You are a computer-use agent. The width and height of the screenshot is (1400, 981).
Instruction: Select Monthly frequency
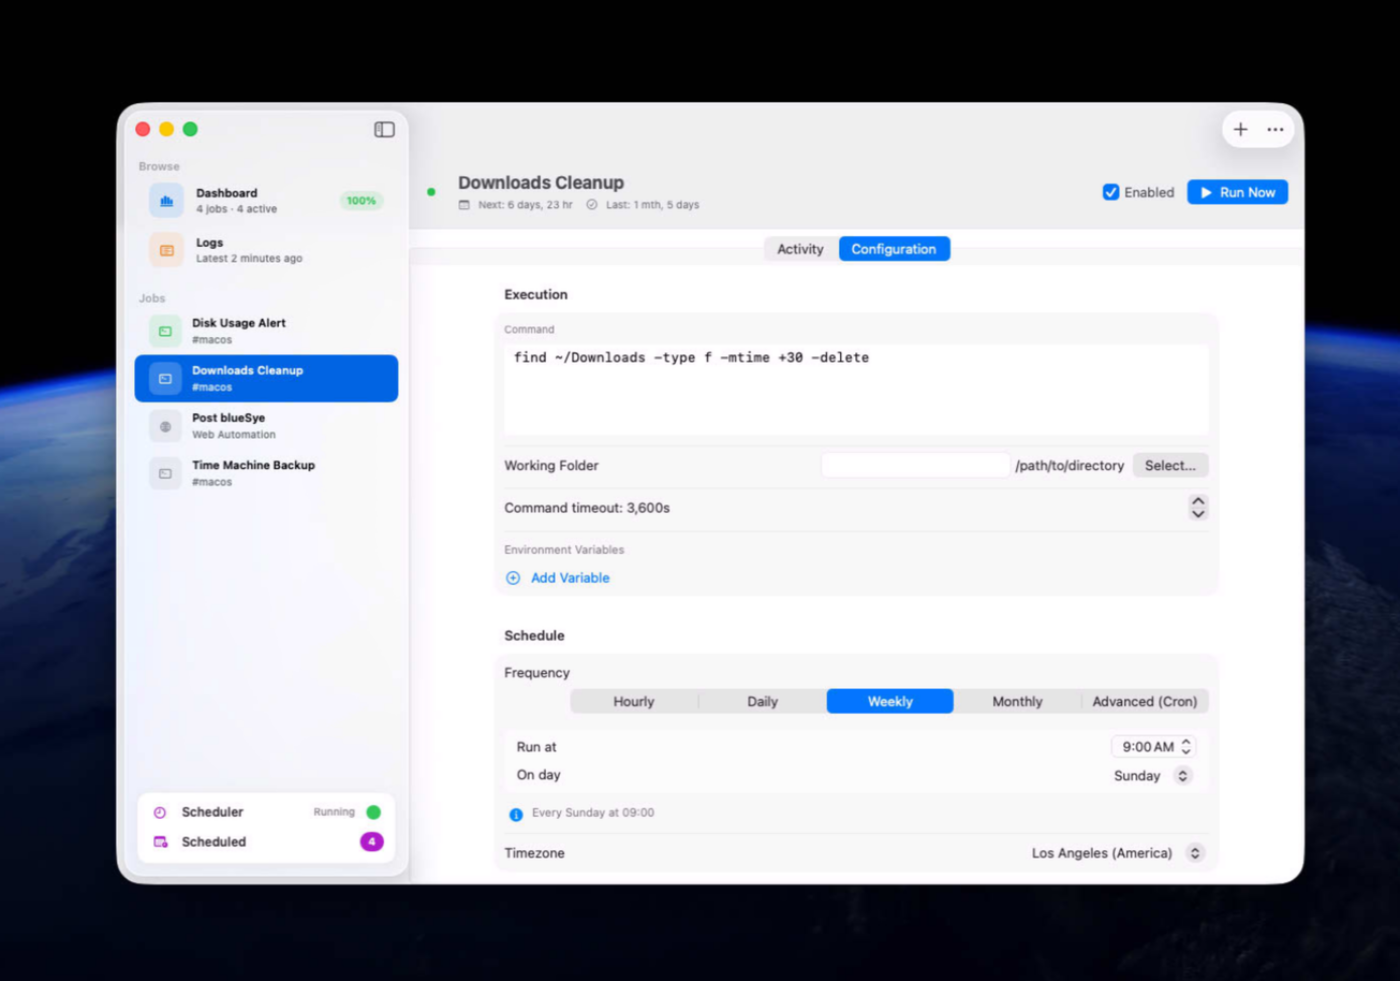coord(1017,702)
